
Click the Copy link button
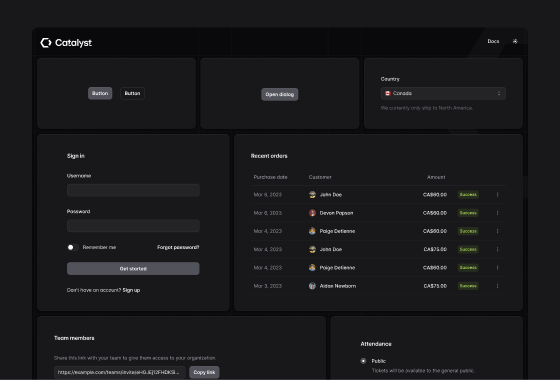[204, 372]
